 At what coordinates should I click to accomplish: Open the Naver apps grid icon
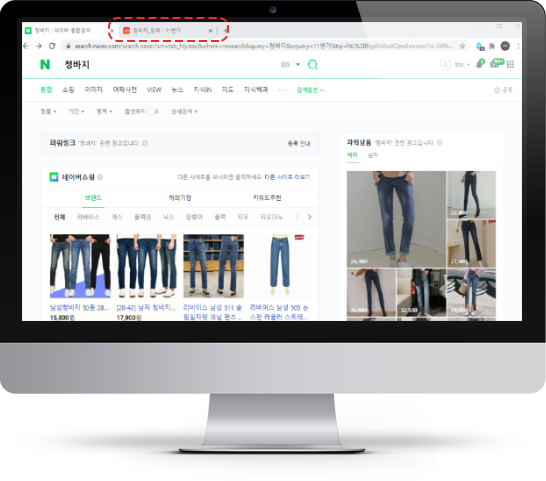click(510, 64)
